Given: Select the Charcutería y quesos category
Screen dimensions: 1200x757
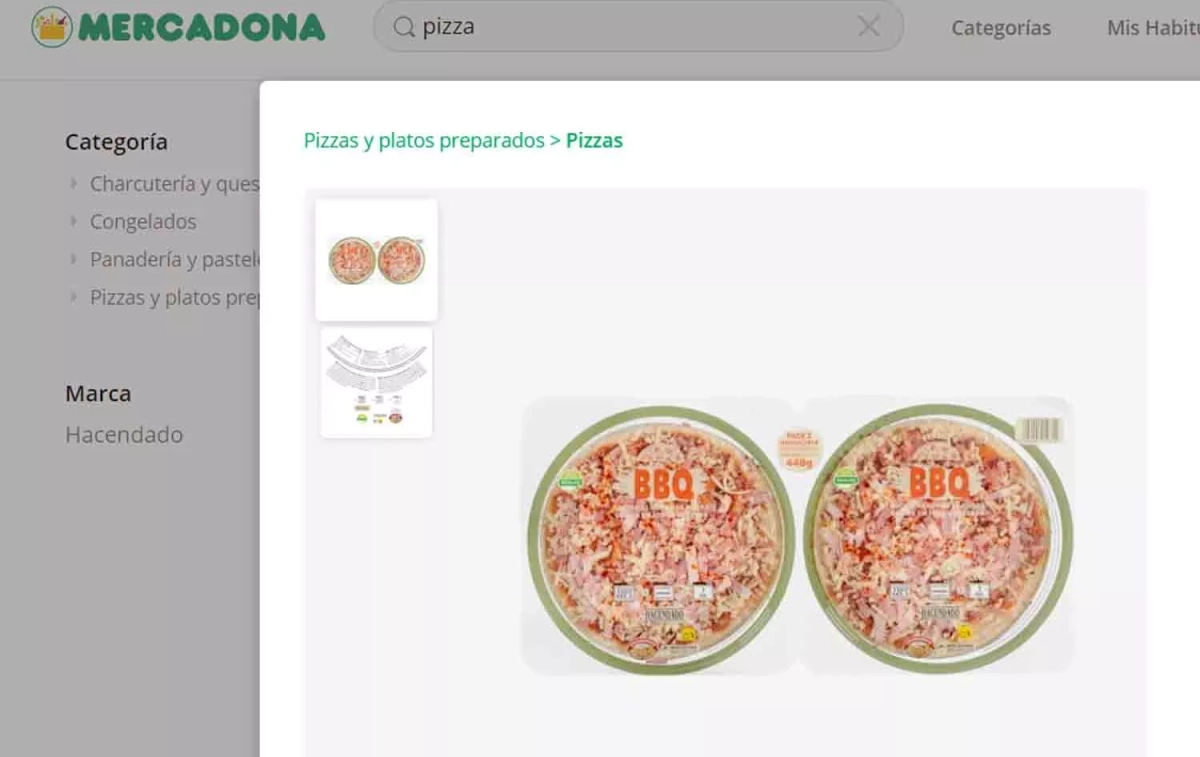Looking at the screenshot, I should pos(175,184).
